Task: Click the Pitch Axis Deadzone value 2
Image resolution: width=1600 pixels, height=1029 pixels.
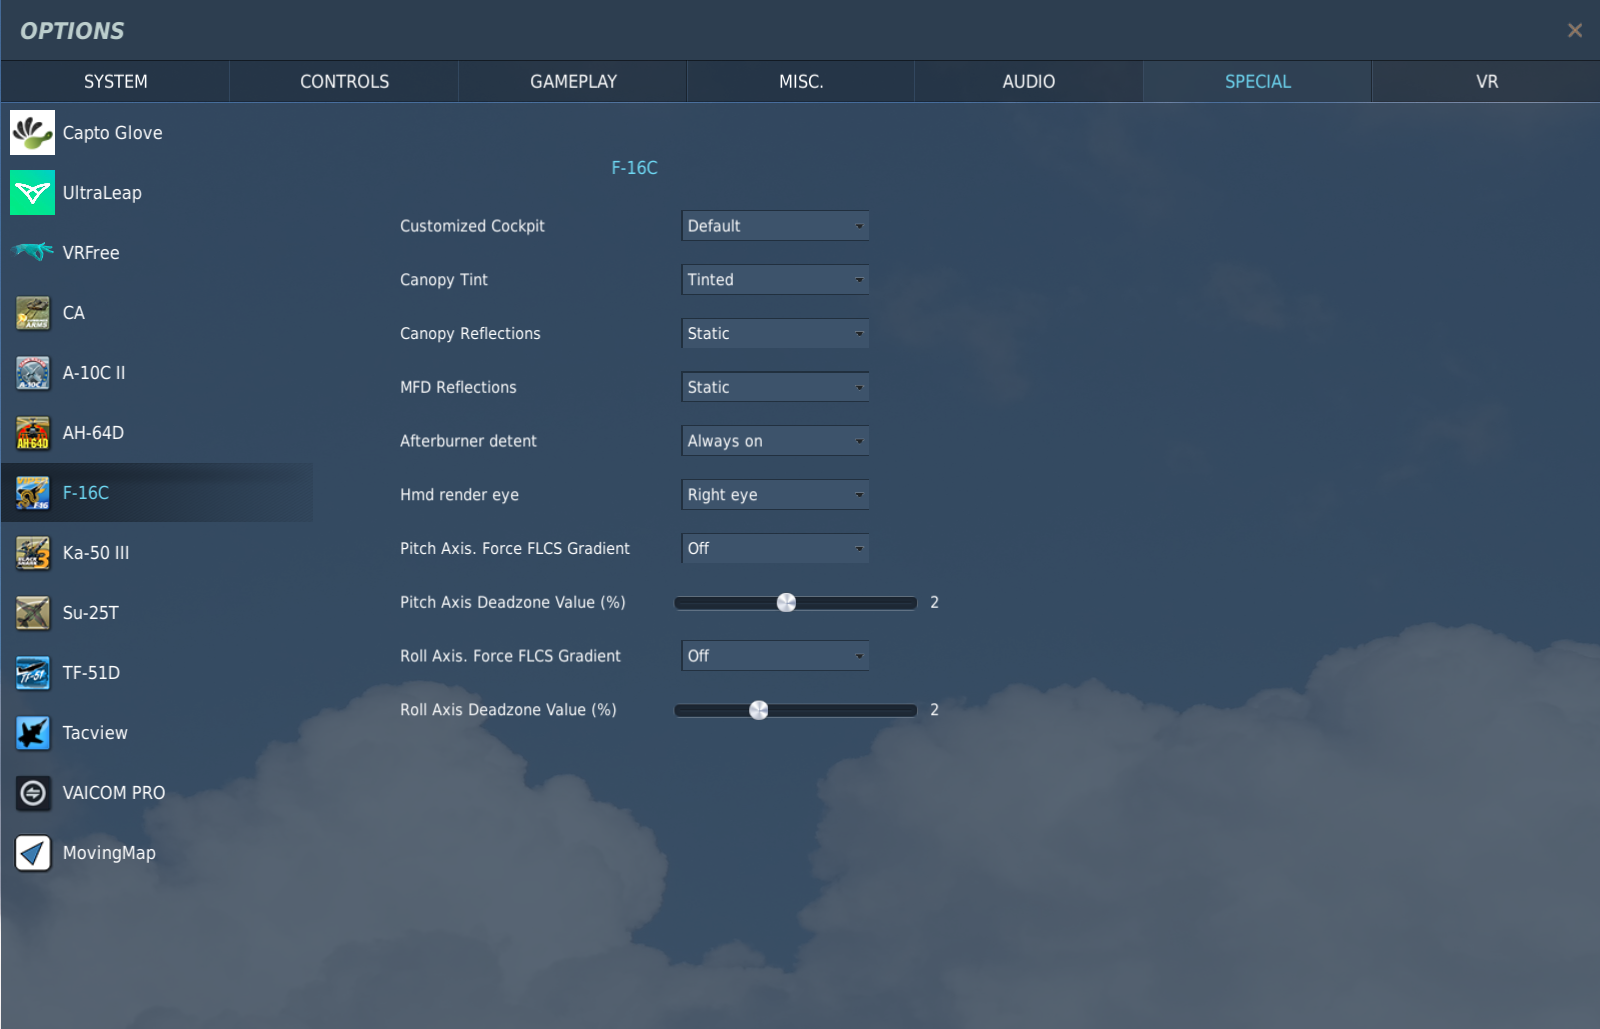Action: (934, 602)
